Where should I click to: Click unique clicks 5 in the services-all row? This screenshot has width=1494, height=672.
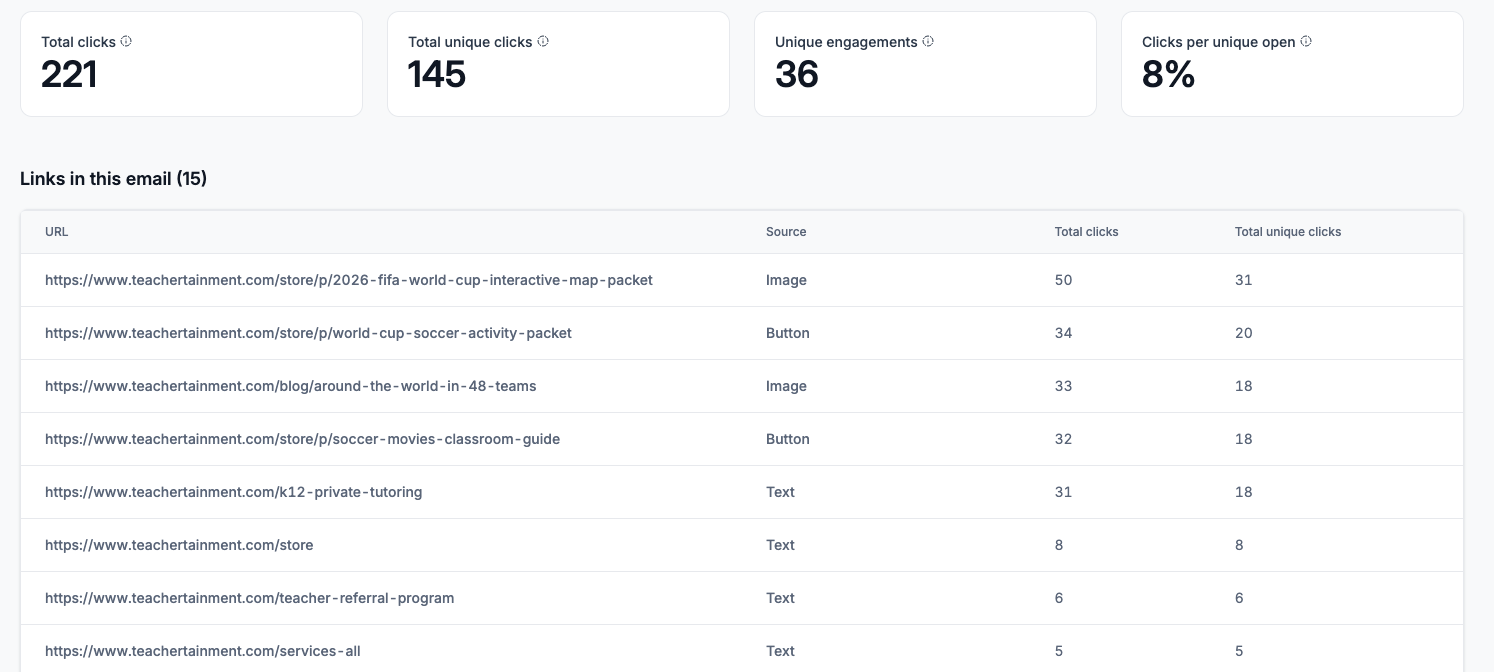click(x=1239, y=651)
